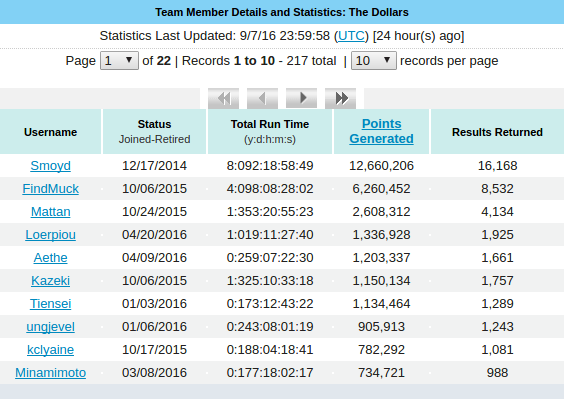The width and height of the screenshot is (564, 399).
Task: Go to the next page arrow
Action: pyautogui.click(x=301, y=98)
